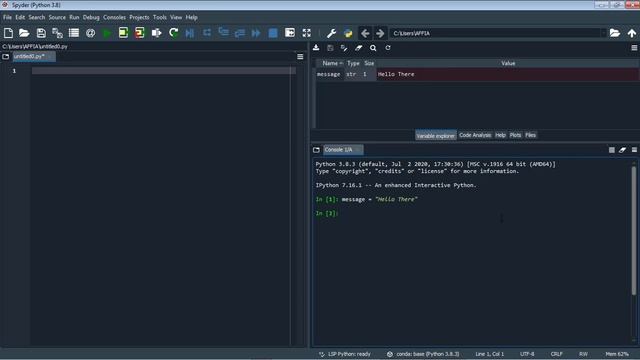Click Save data as icon in Variable explorer
The width and height of the screenshot is (640, 360).
(x=344, y=48)
